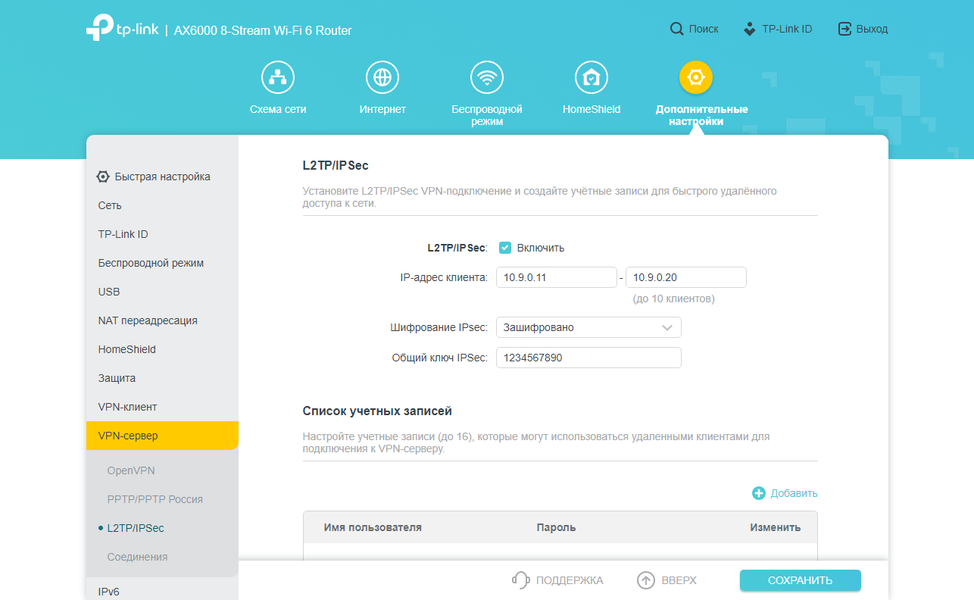
Task: Click the AX6000 8-Stream Wi-Fi 6 Router title
Action: click(263, 30)
